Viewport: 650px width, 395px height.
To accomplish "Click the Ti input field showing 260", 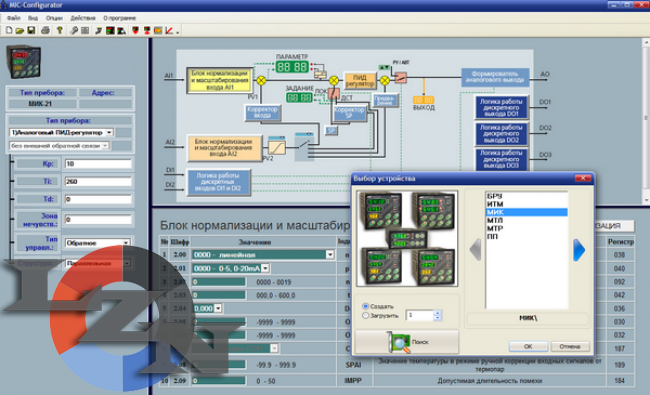I will [x=98, y=182].
